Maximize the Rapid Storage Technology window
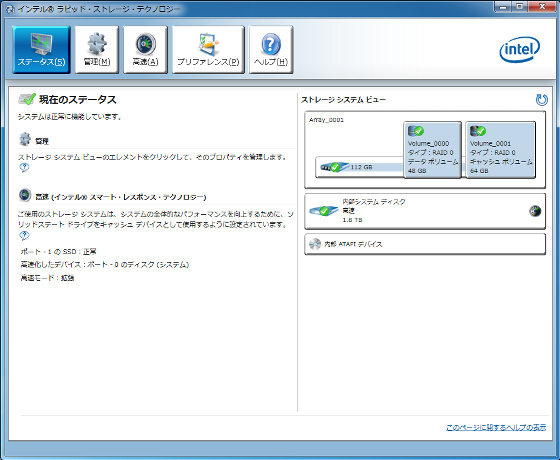Viewport: 560px width, 460px height. click(x=520, y=6)
